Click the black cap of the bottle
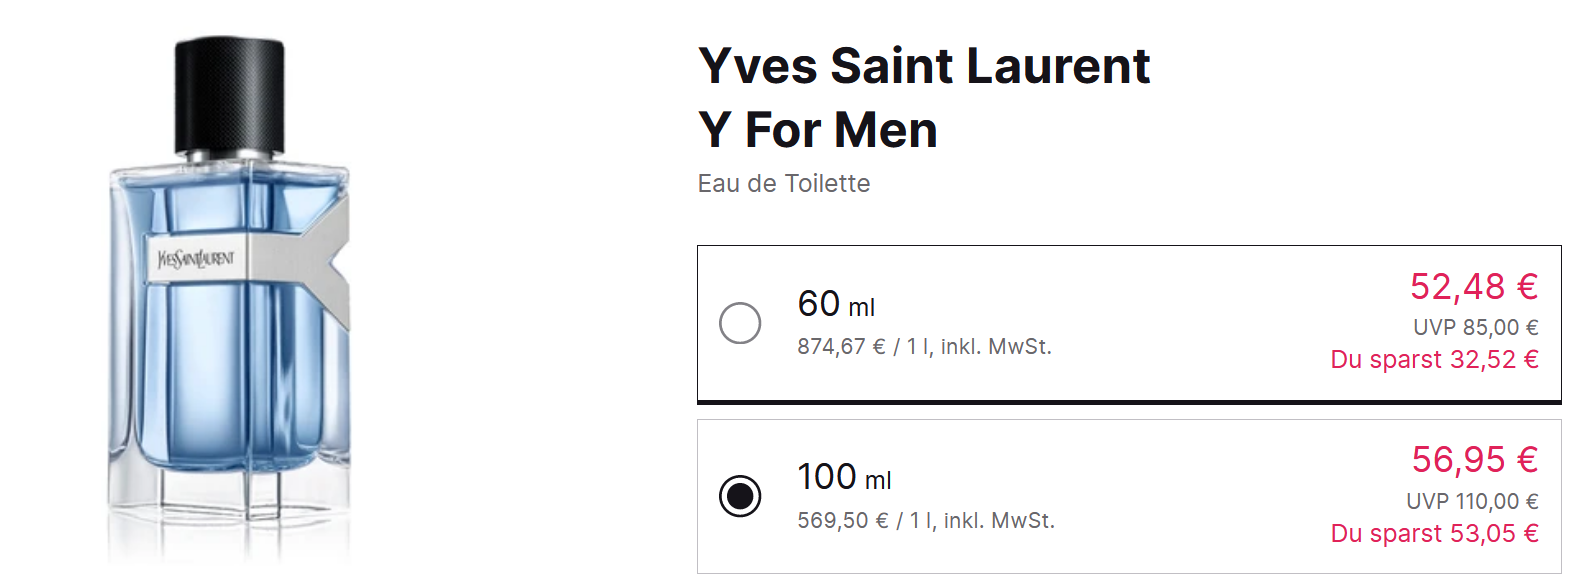 point(230,95)
